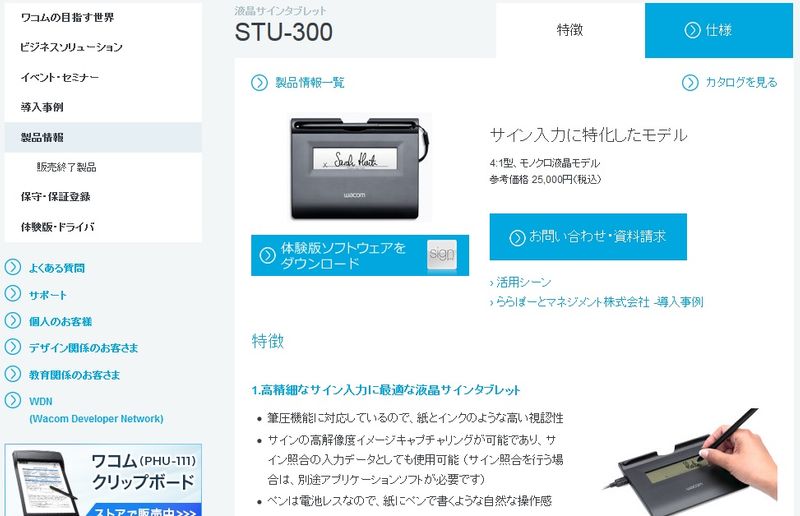Screen dimensions: 800x516
Task: Click circle arrow icon beside サポート
Action: [13, 293]
